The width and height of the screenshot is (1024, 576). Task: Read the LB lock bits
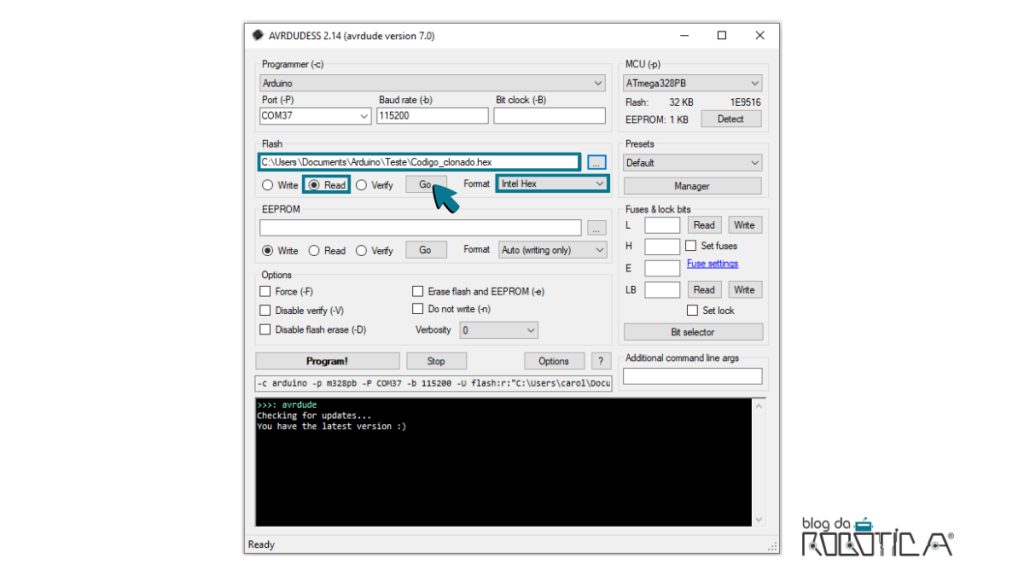(x=704, y=290)
